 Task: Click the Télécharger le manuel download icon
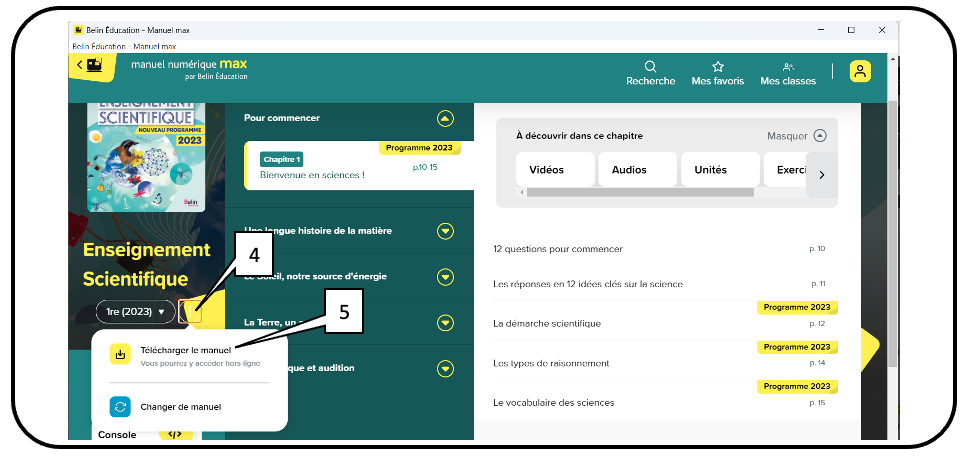coord(120,355)
